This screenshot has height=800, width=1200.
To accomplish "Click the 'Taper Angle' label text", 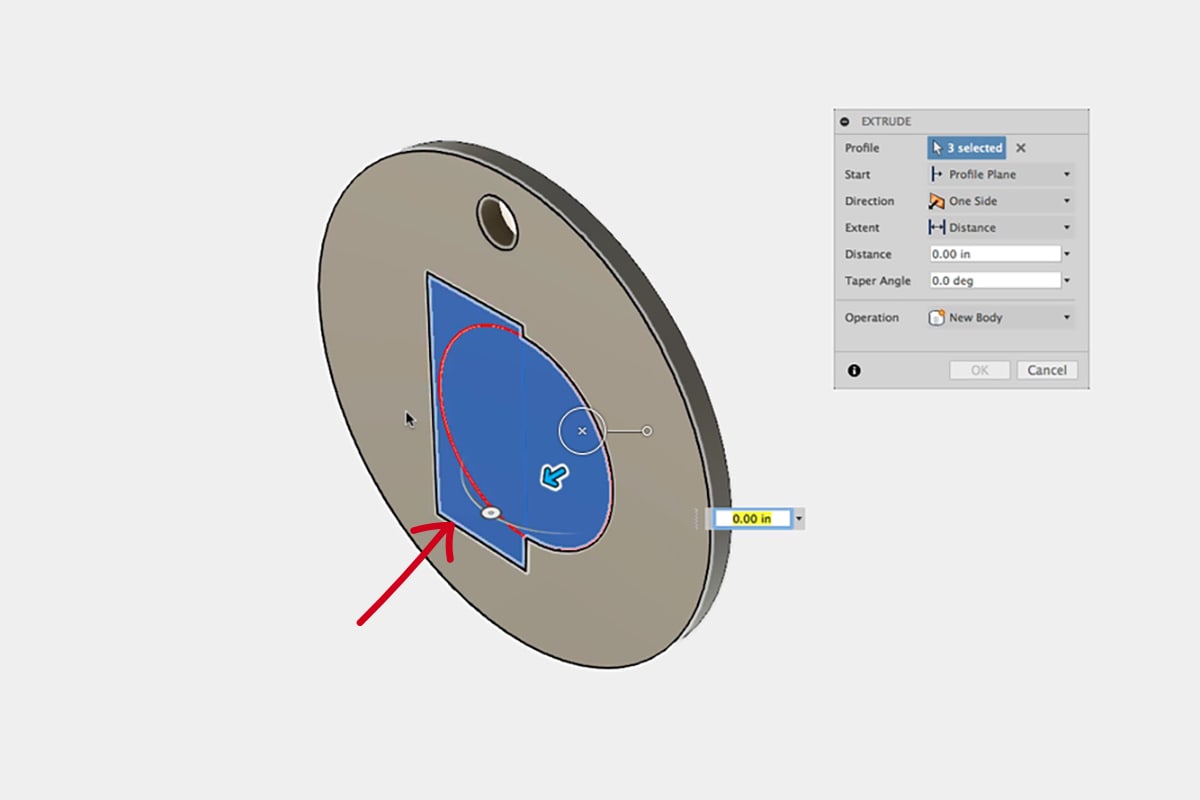I will [878, 281].
